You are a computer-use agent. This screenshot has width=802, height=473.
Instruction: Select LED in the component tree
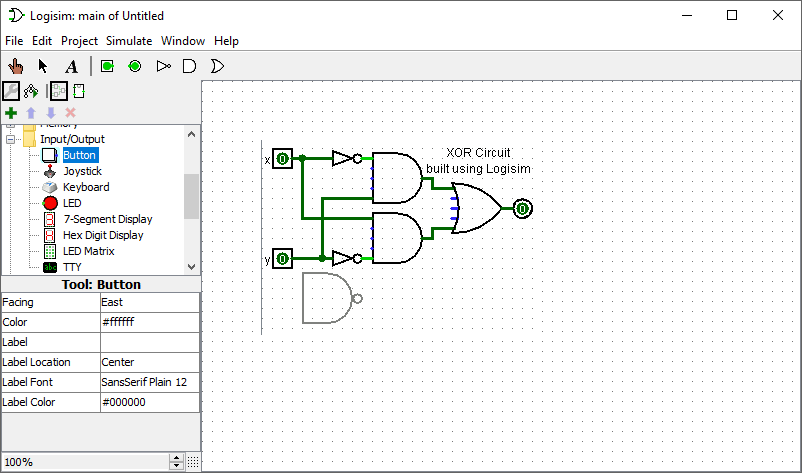point(71,203)
